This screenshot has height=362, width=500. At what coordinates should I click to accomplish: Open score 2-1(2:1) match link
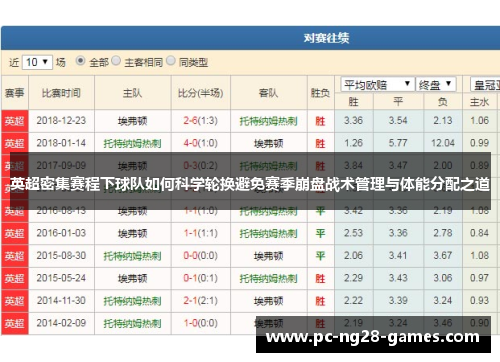200,301
